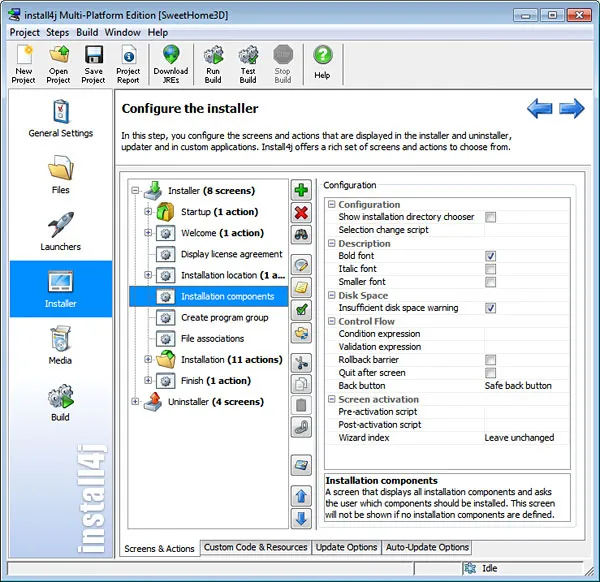Expand the Installation (11 actions) node
The width and height of the screenshot is (600, 582).
[148, 359]
